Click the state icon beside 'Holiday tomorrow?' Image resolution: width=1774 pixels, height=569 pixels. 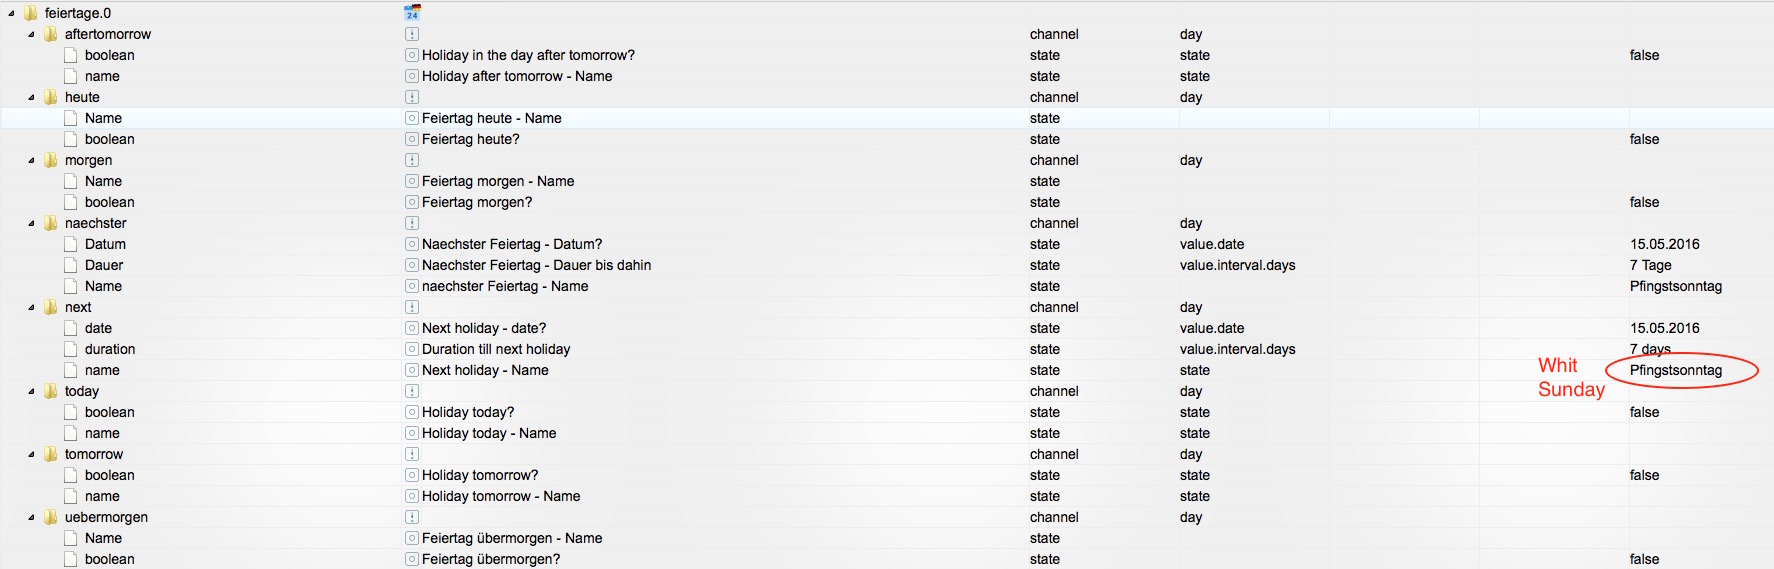tap(412, 475)
